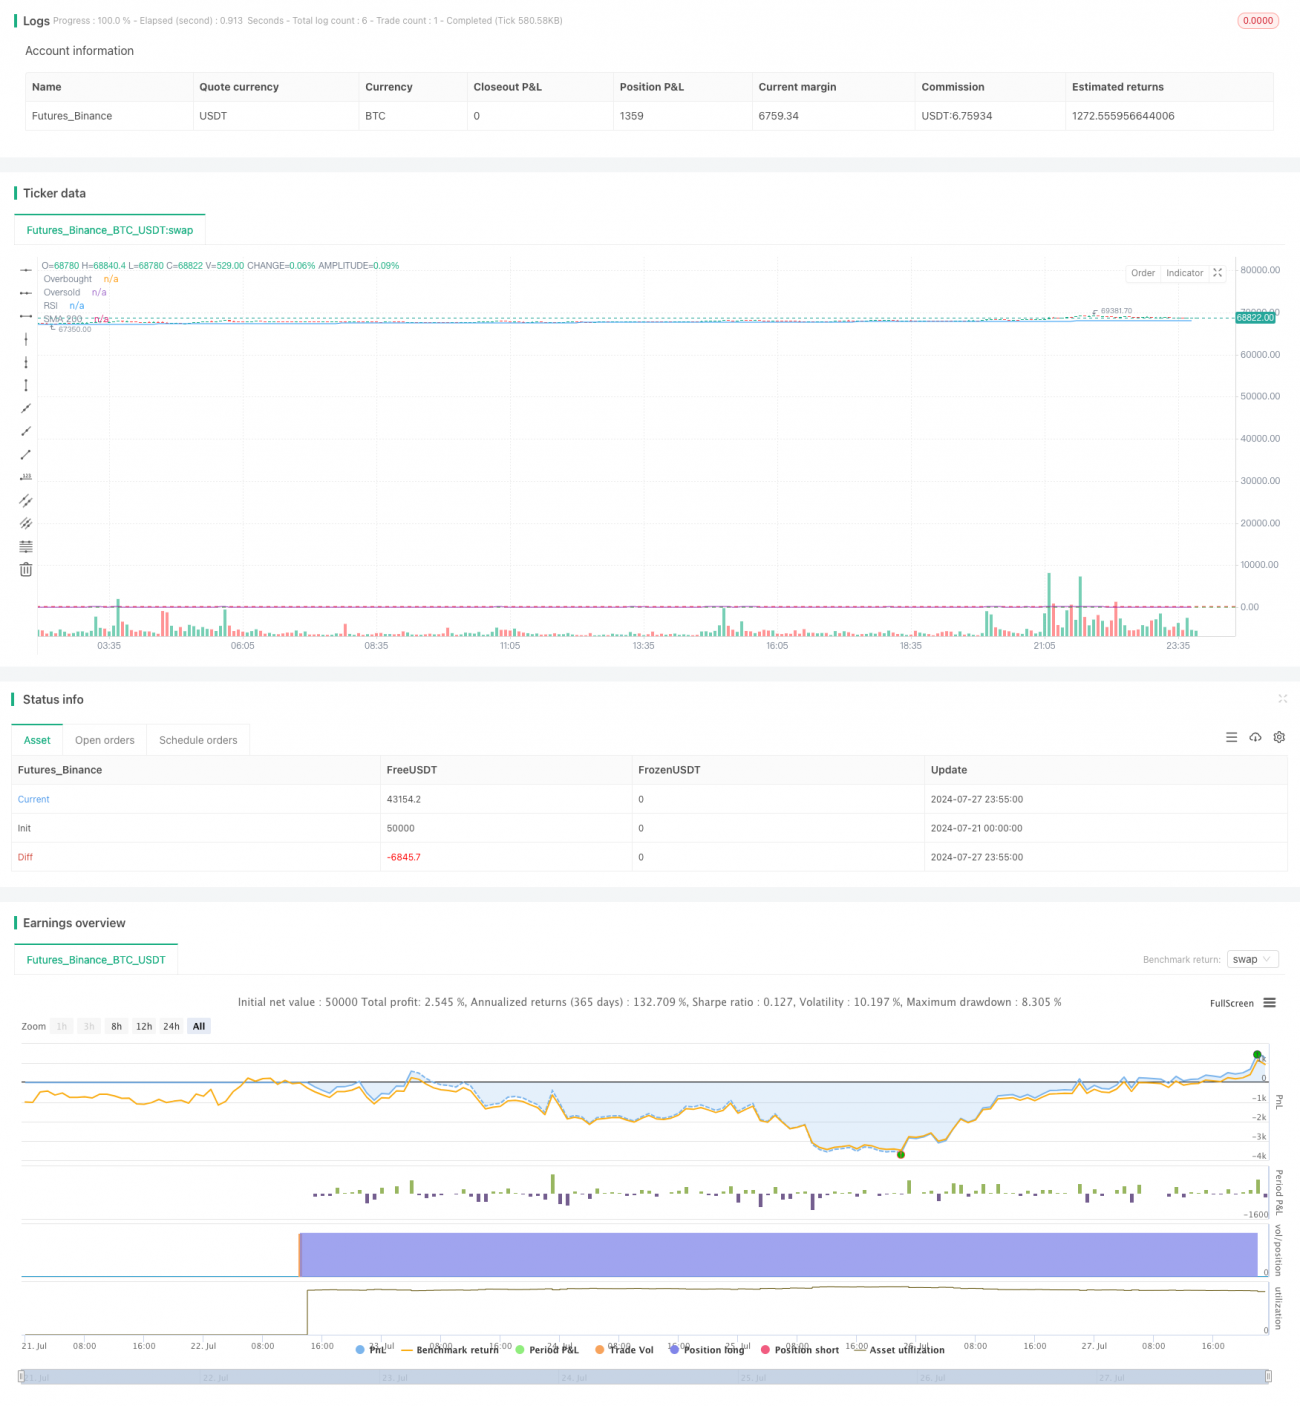Open the Benchmark return swap dropdown
This screenshot has width=1300, height=1406.
[x=1252, y=959]
